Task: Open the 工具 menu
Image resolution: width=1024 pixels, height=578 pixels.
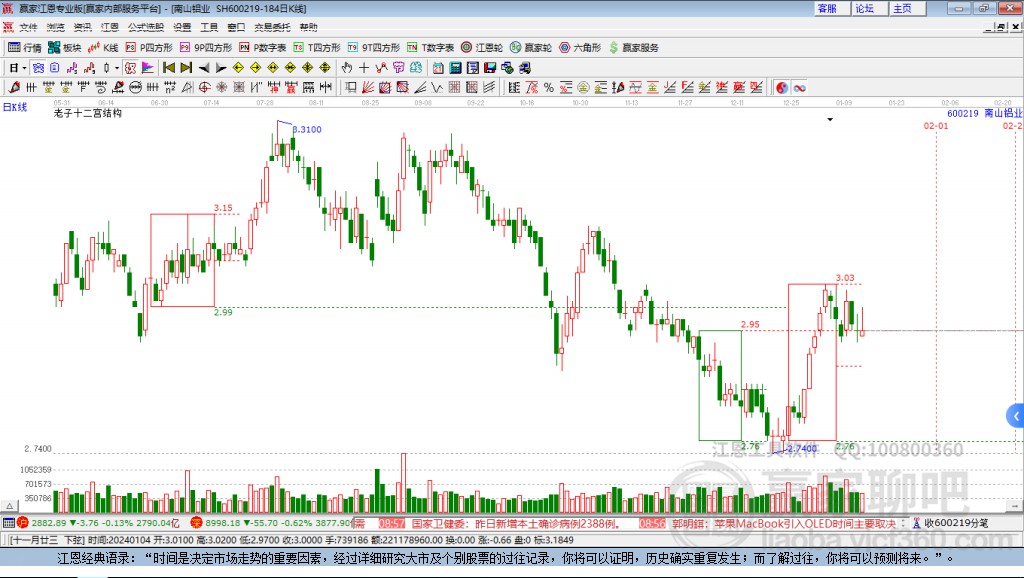Action: pos(209,27)
